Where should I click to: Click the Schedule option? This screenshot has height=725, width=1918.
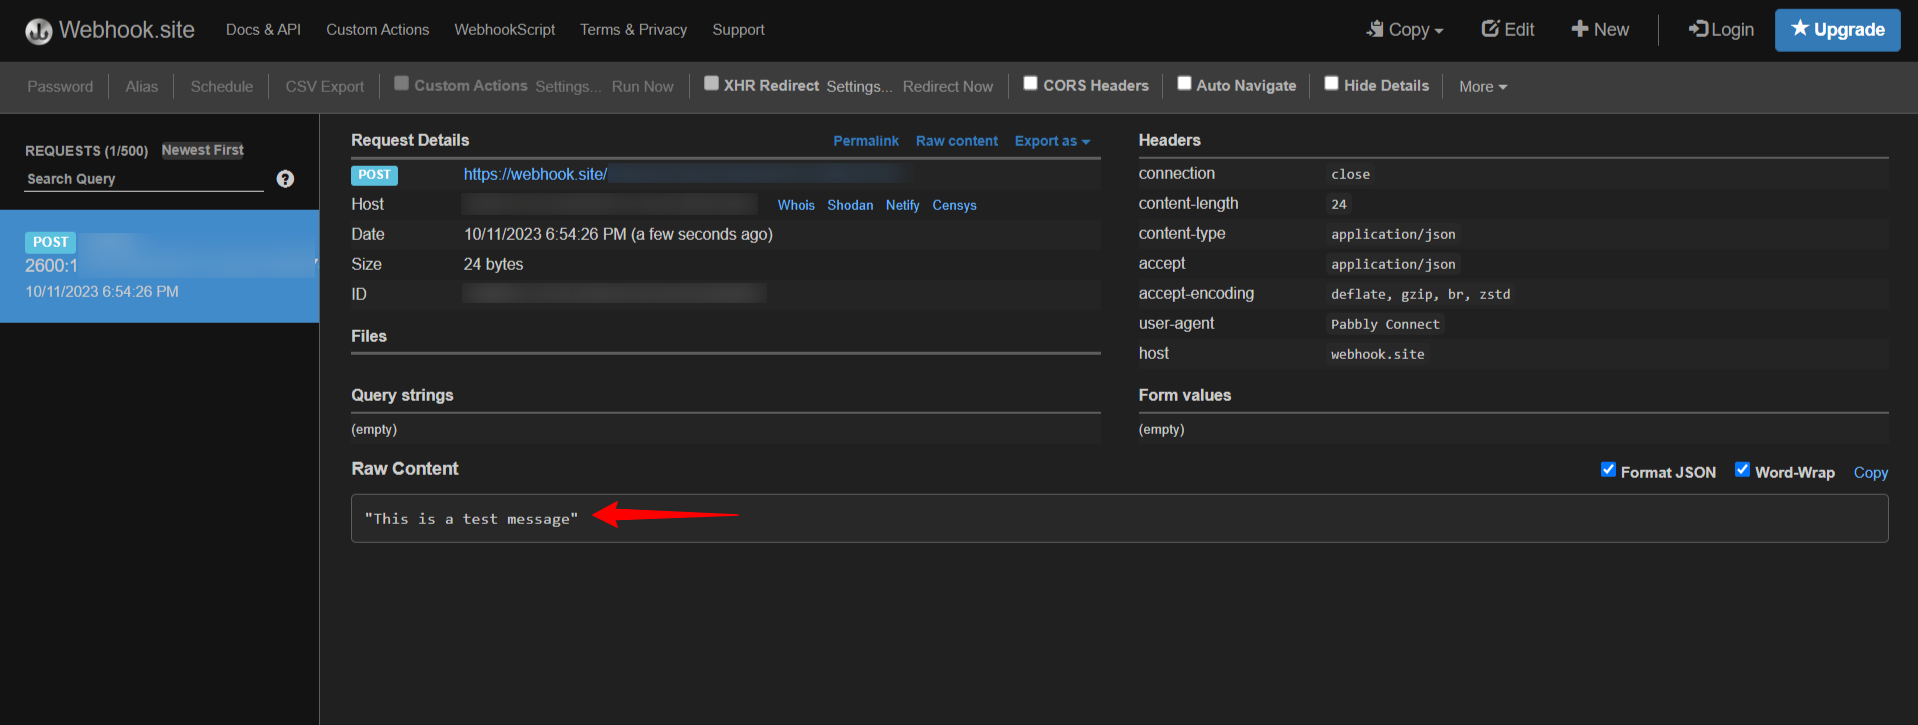click(x=222, y=87)
